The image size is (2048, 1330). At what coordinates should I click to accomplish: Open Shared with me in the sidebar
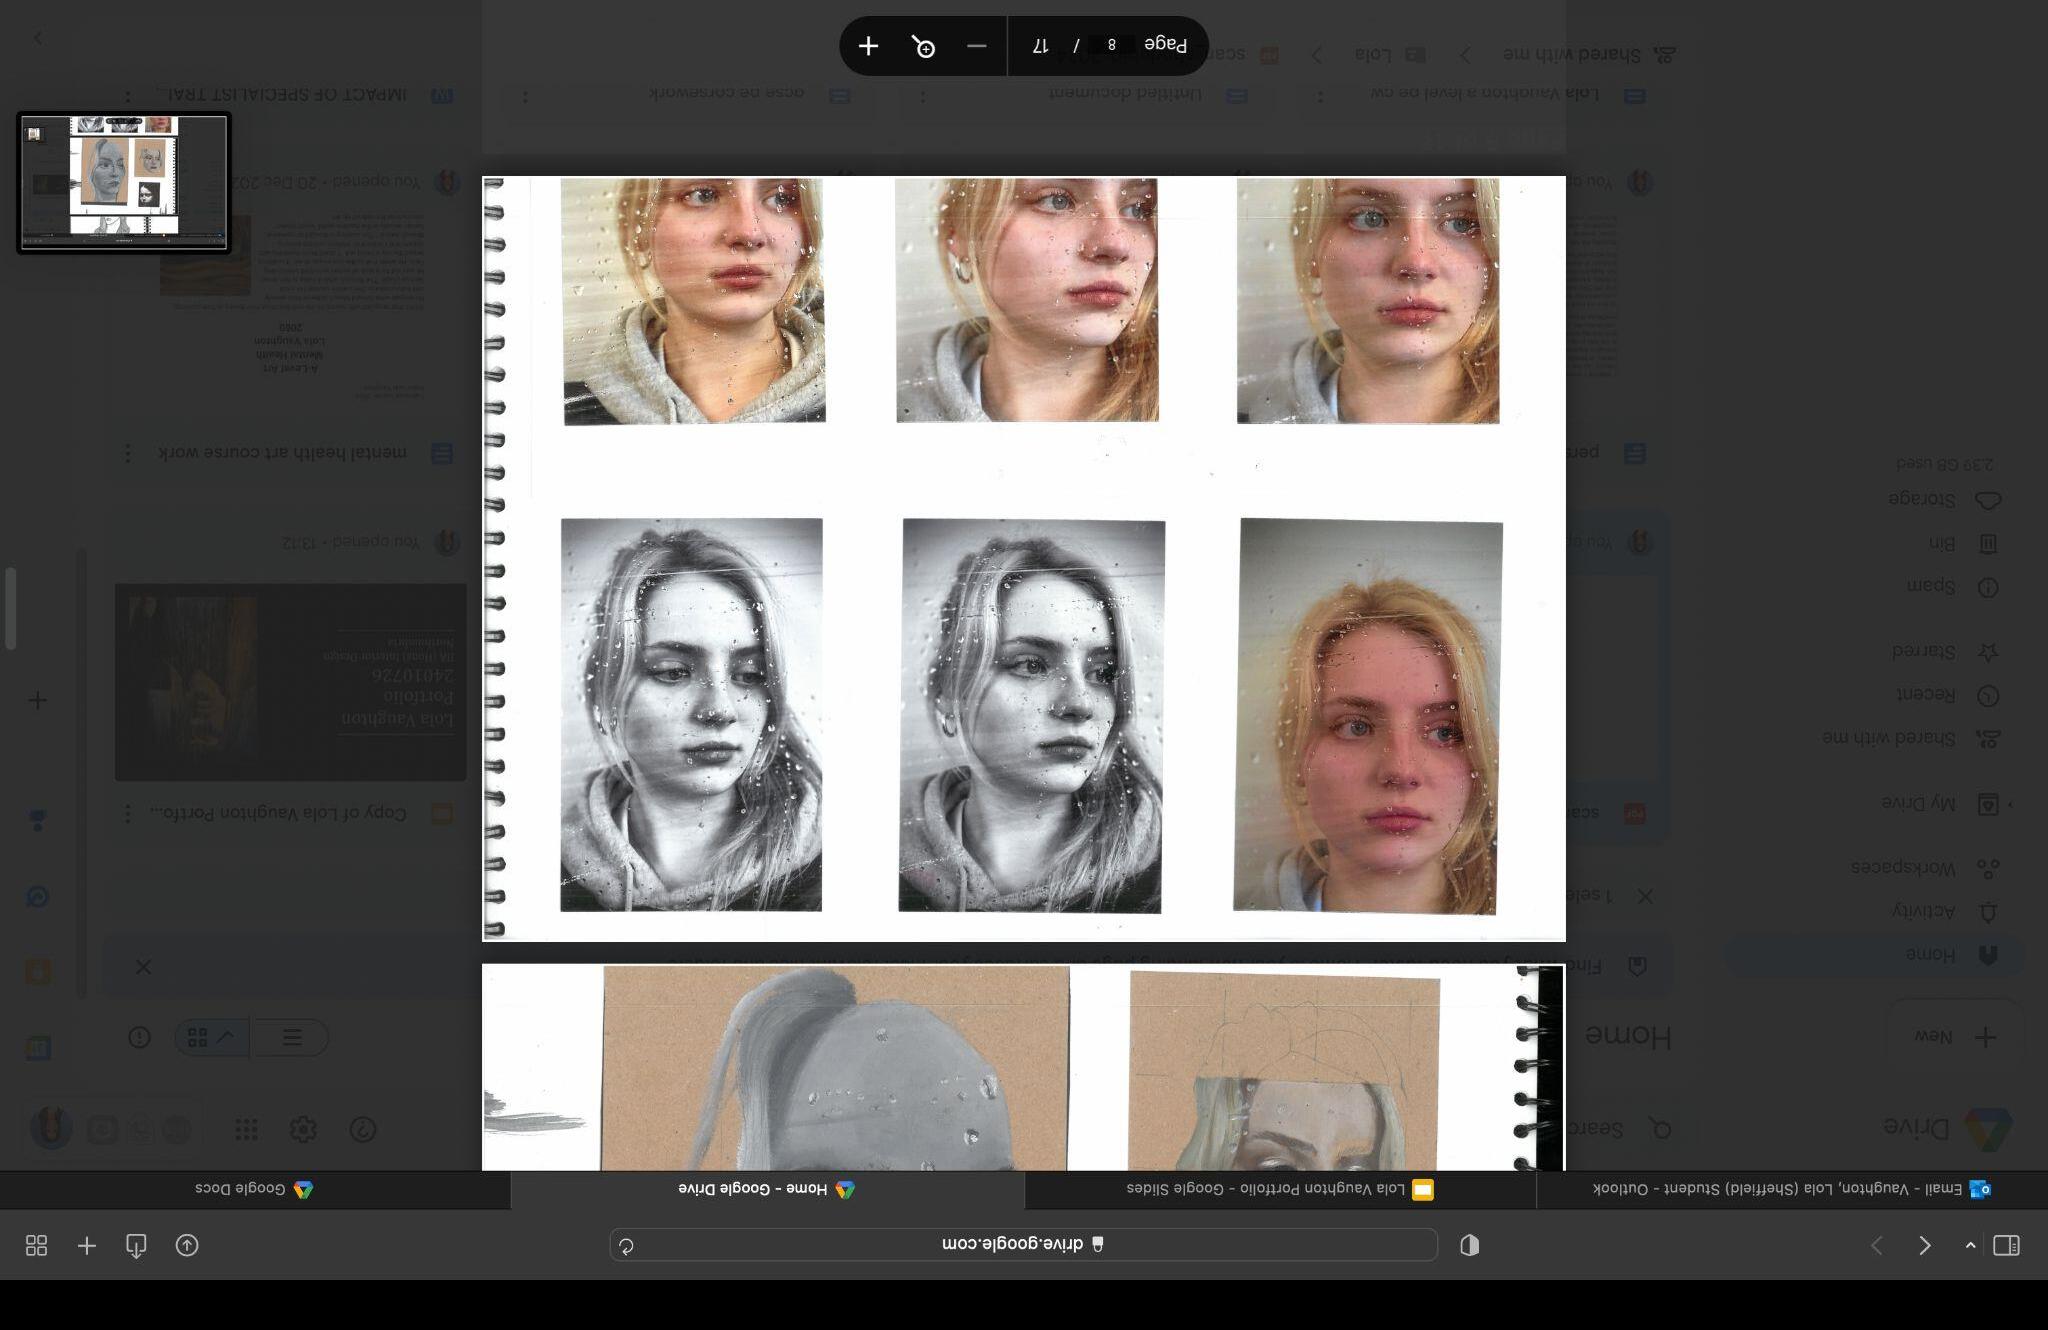point(1910,738)
